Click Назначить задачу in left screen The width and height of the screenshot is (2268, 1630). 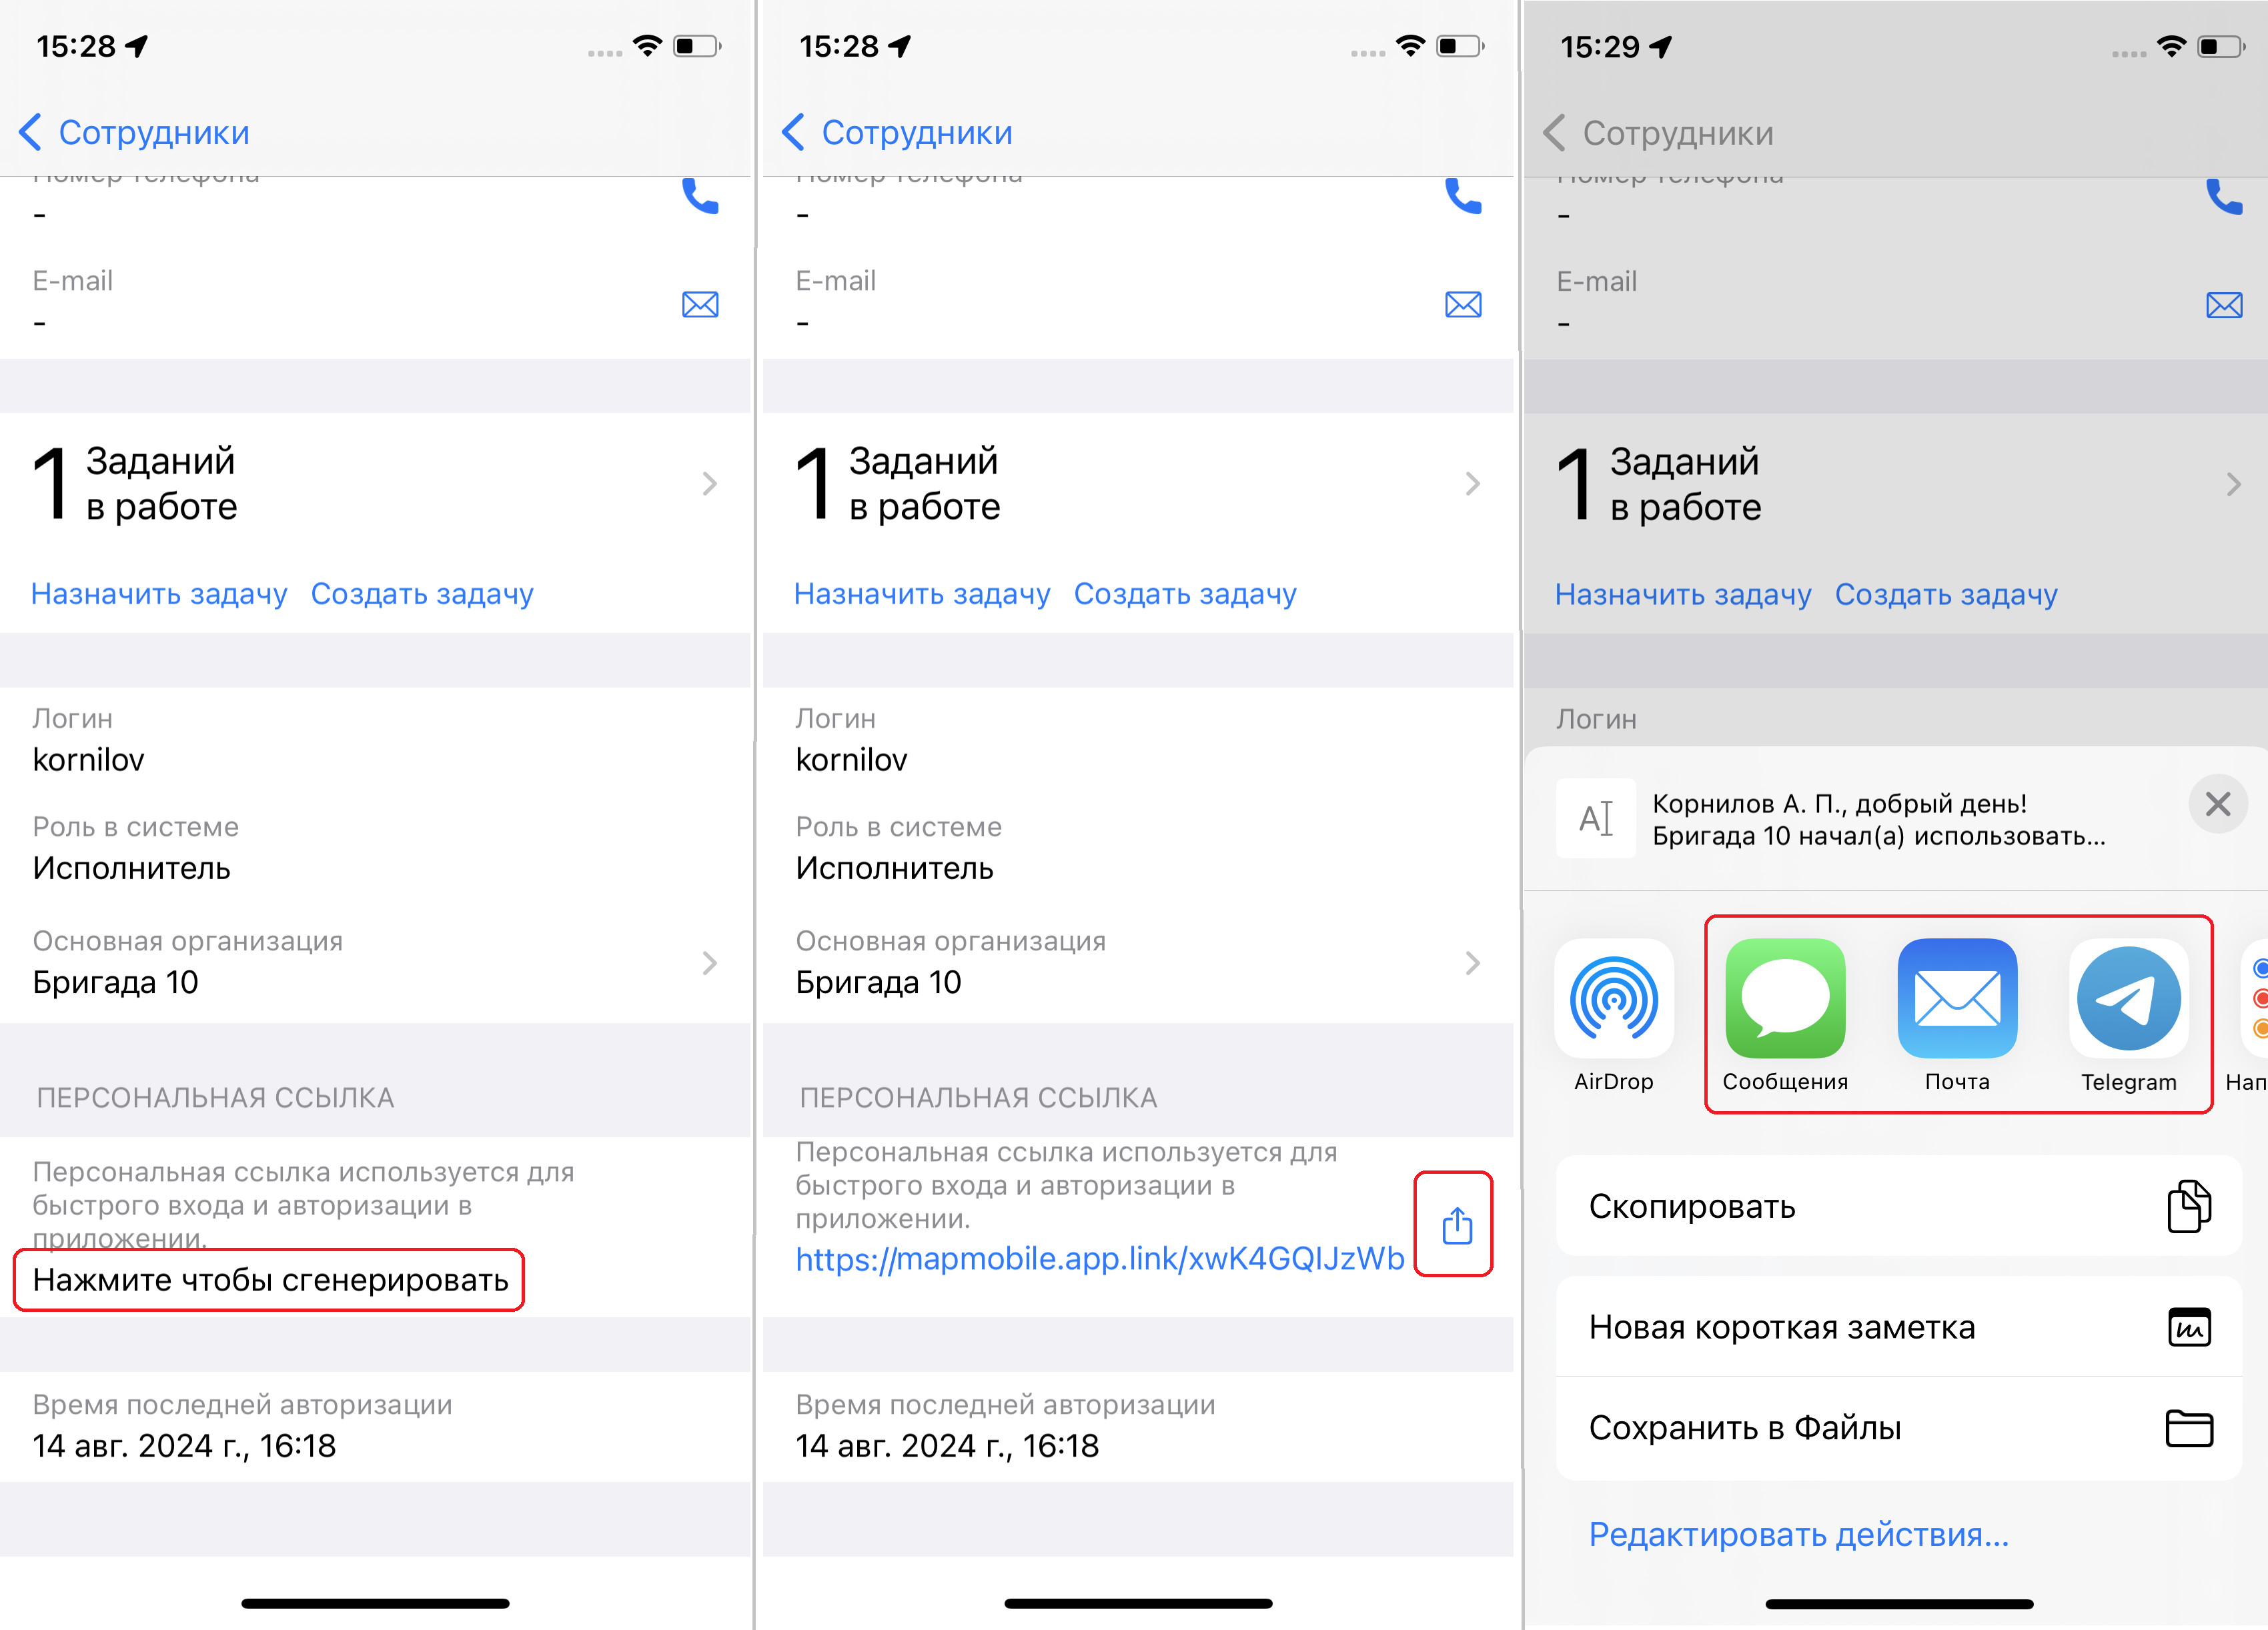(159, 594)
